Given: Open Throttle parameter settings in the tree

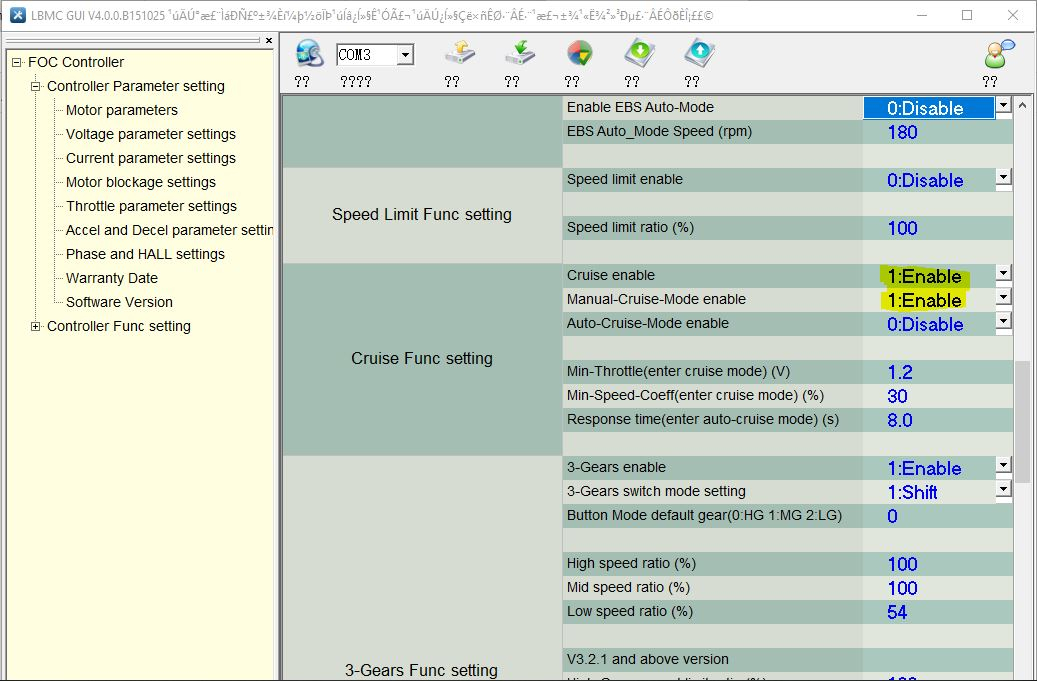Looking at the screenshot, I should point(151,206).
